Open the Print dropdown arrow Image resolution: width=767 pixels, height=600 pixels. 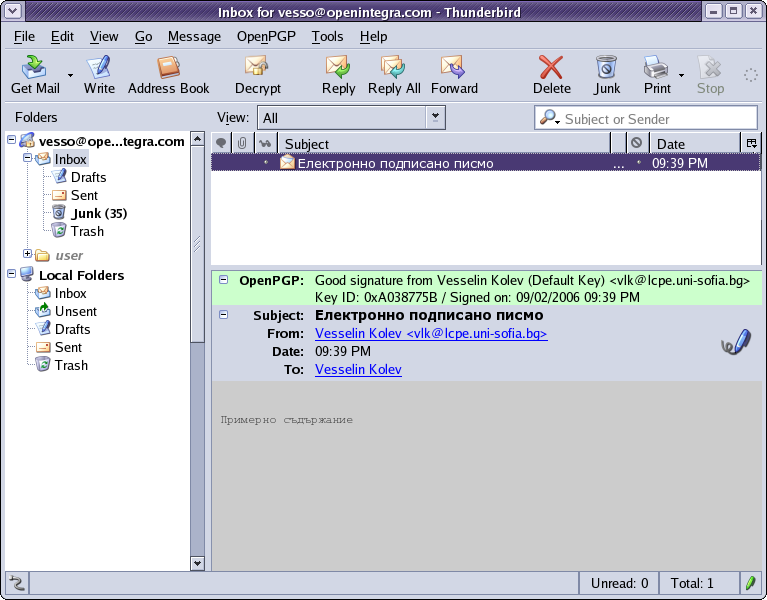681,75
